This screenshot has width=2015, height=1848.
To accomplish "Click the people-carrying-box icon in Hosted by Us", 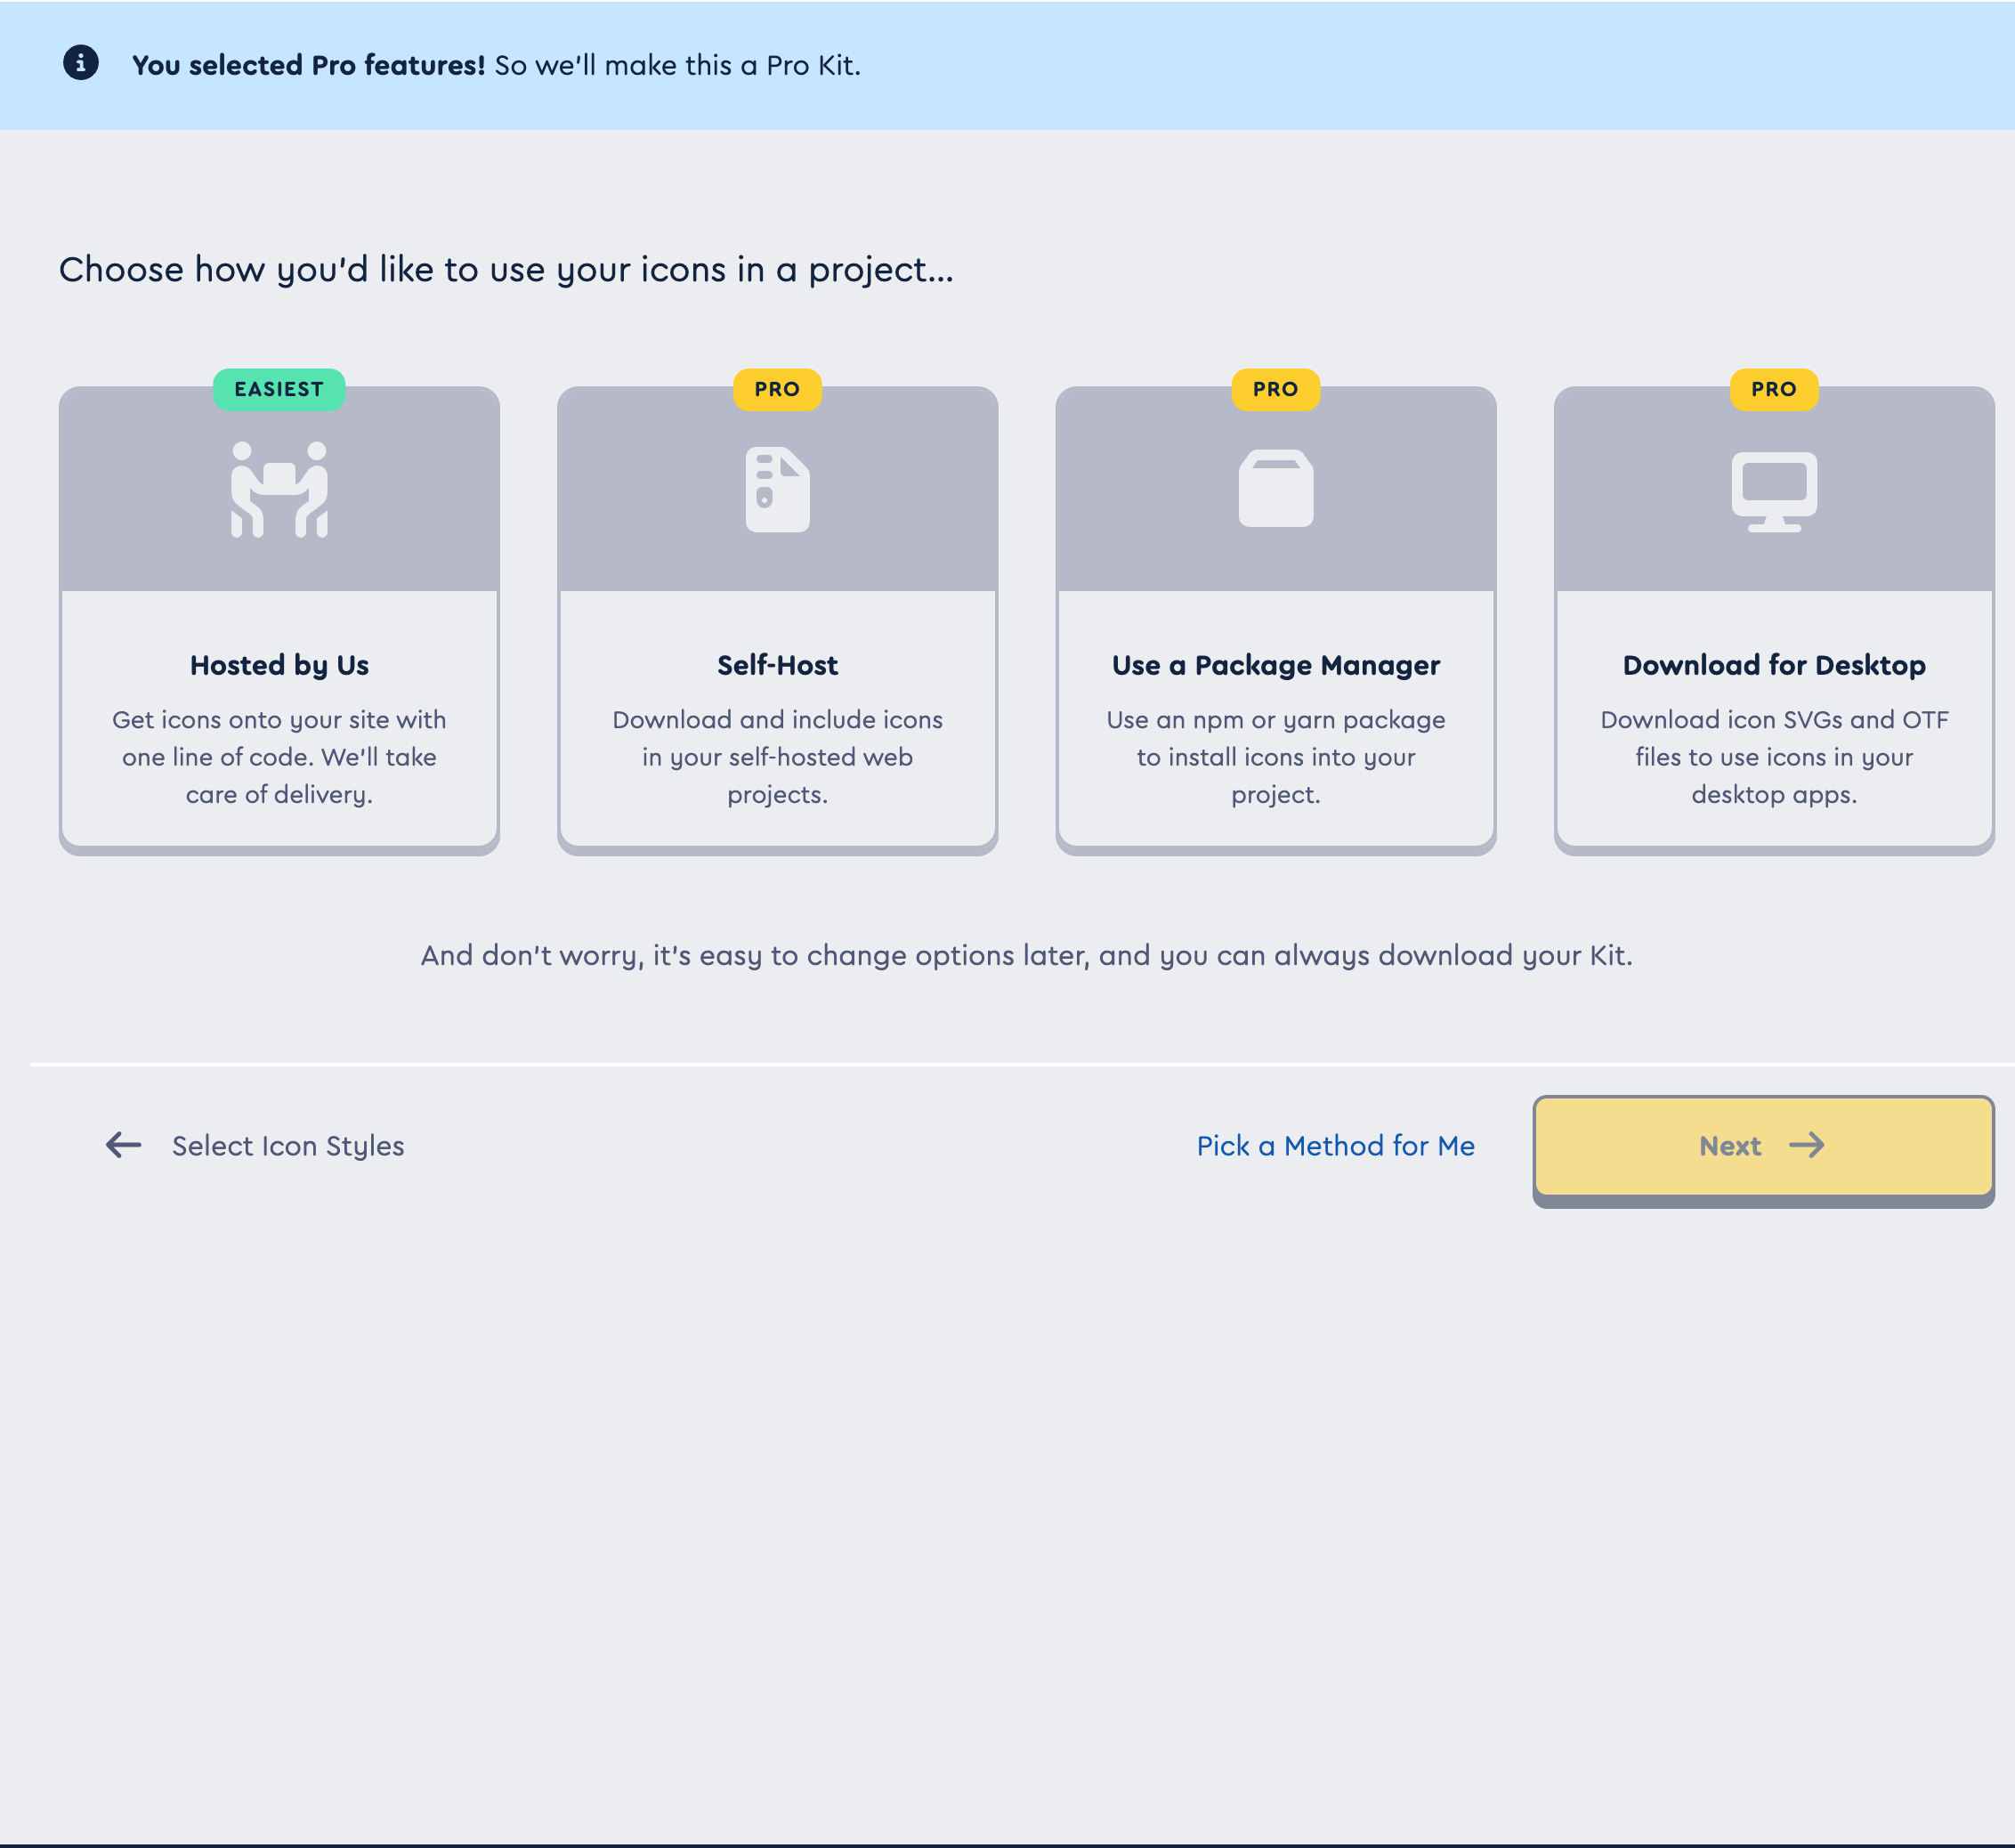I will (279, 489).
